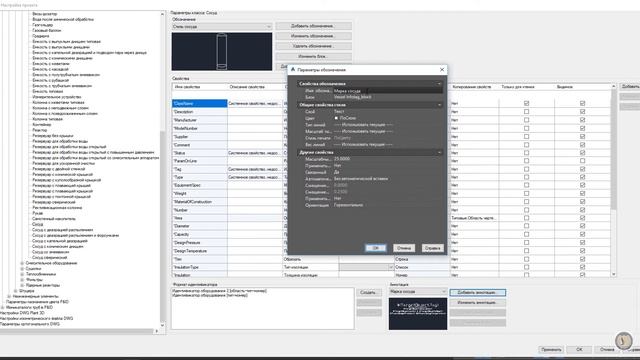The height and width of the screenshot is (360, 640).
Task: Collapse the Общие свойства стиля section
Action: point(439,105)
